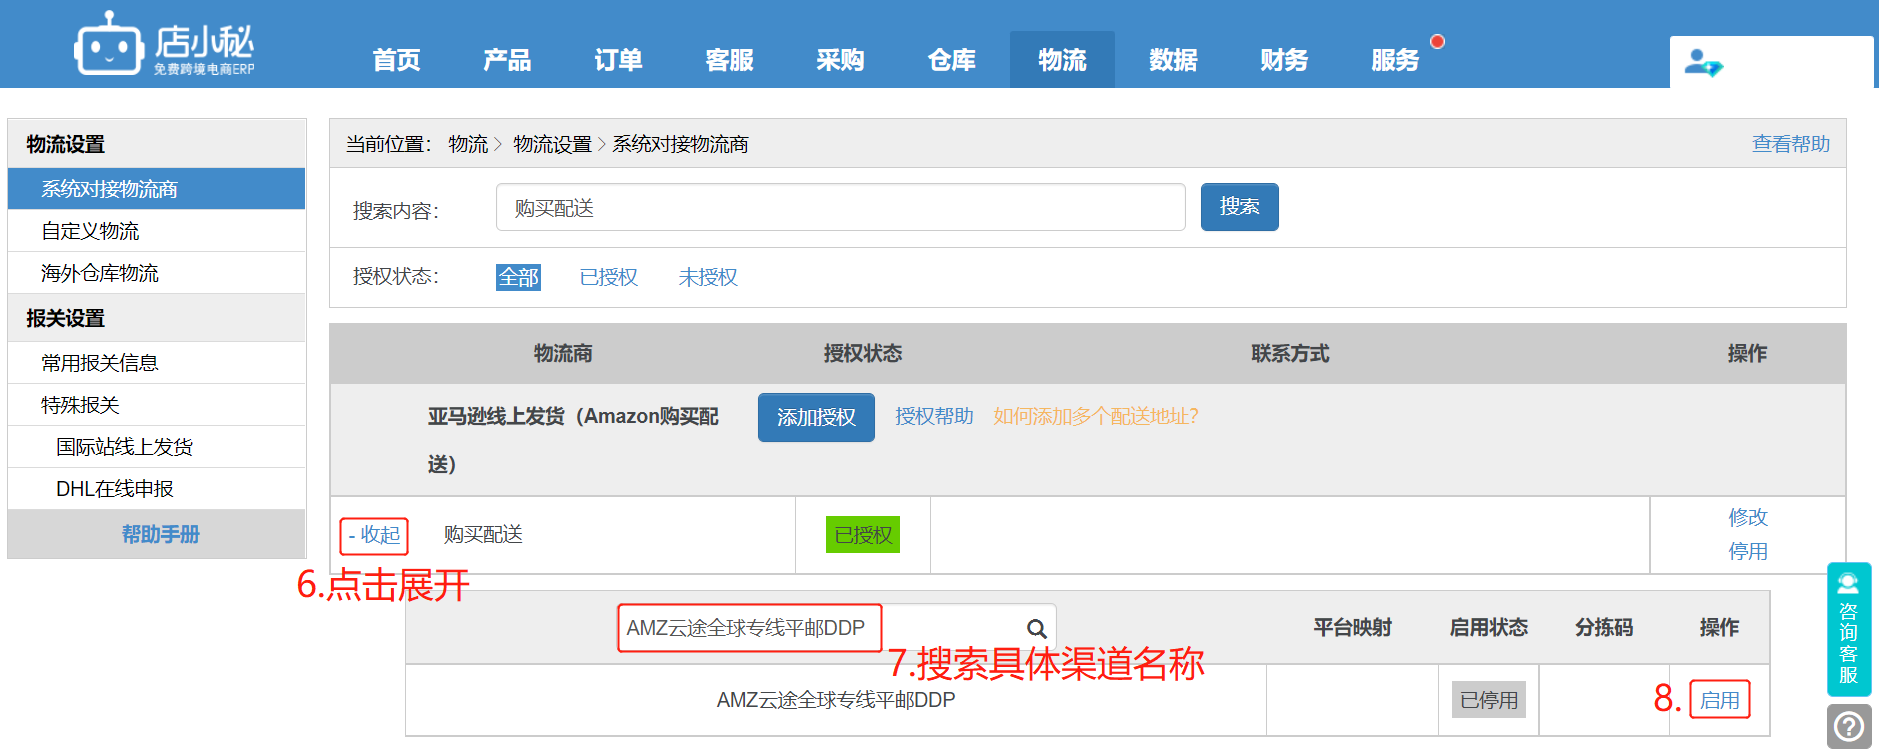Click the 授权状态 column header
Viewport: 1879px width, 755px height.
pyautogui.click(x=862, y=353)
